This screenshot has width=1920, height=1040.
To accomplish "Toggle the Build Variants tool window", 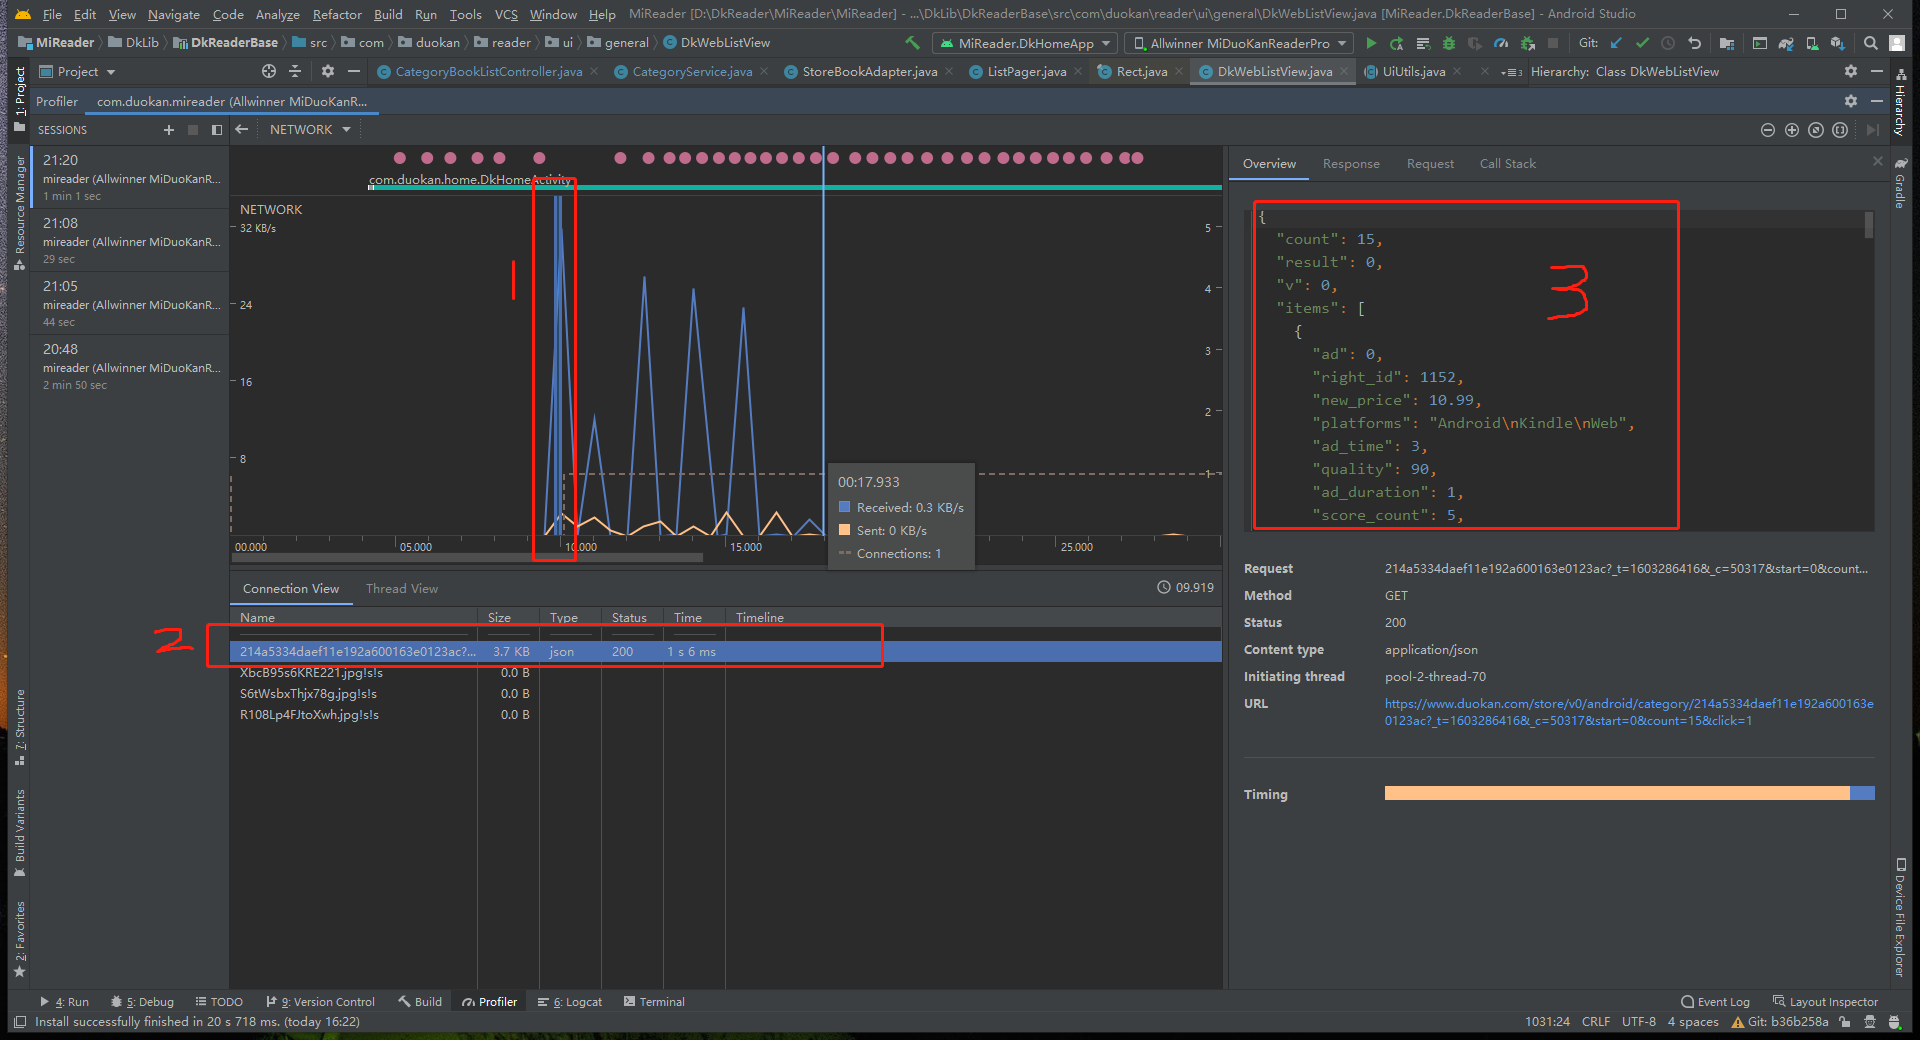I will coord(19,834).
